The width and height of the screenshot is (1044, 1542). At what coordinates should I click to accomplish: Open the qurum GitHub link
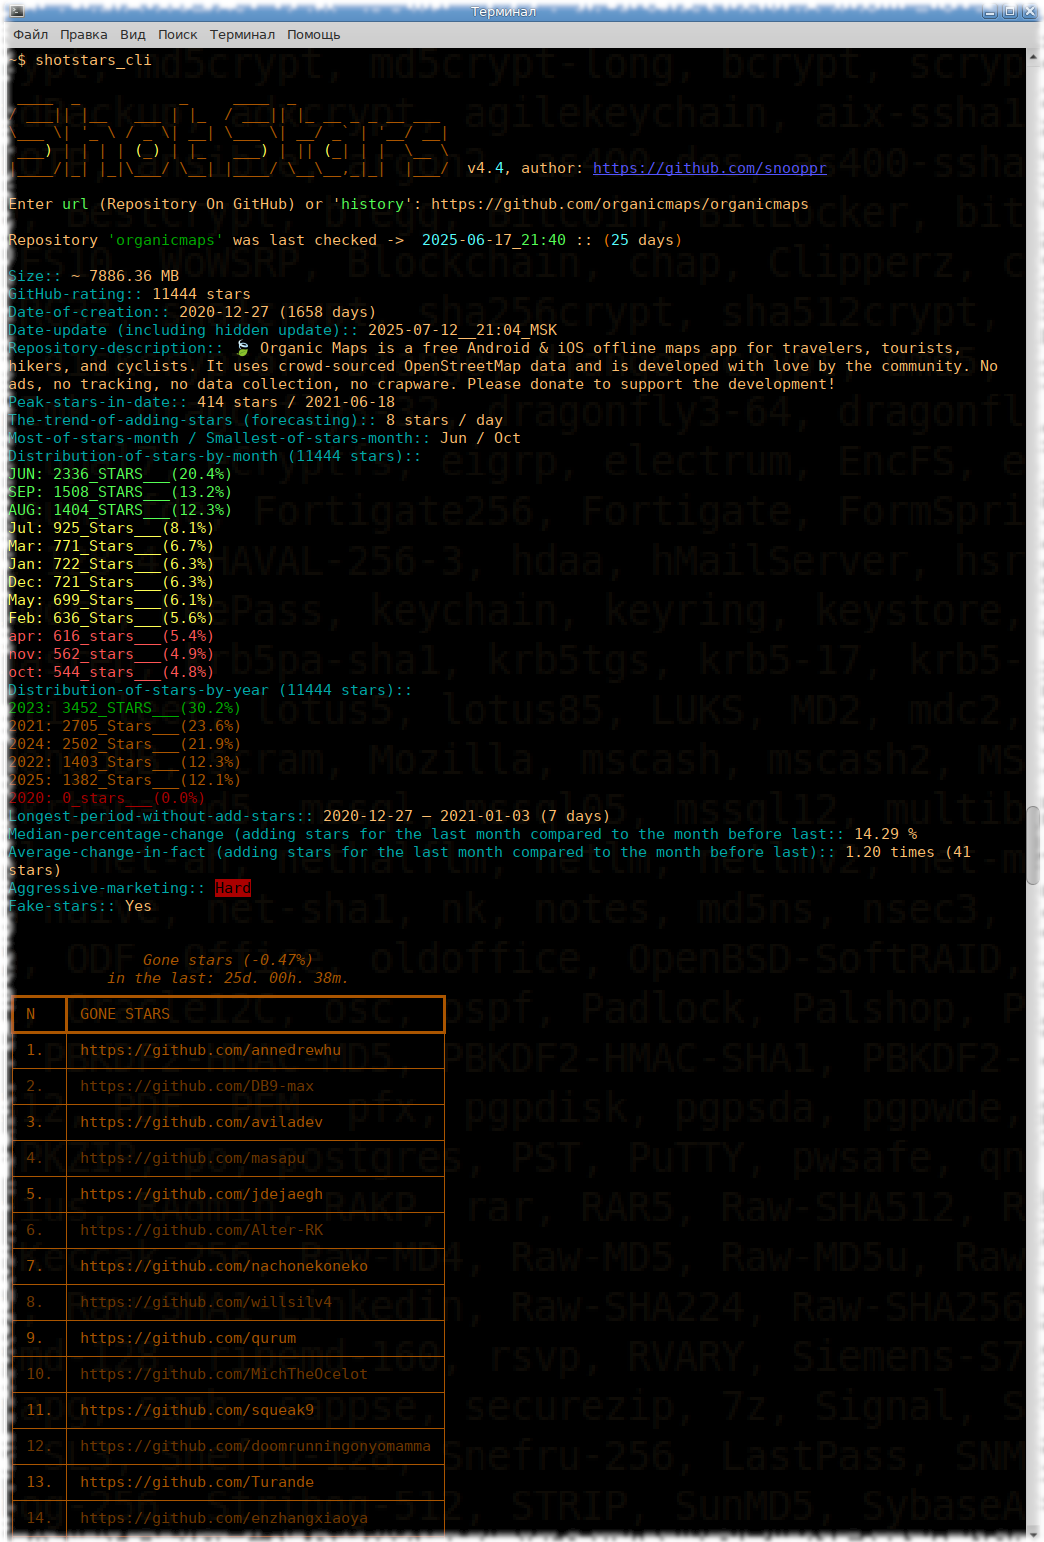point(186,1338)
